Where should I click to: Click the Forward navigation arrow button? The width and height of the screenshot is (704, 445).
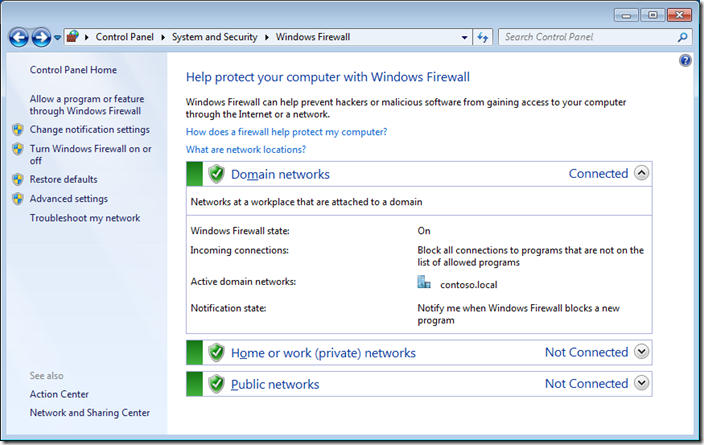41,37
